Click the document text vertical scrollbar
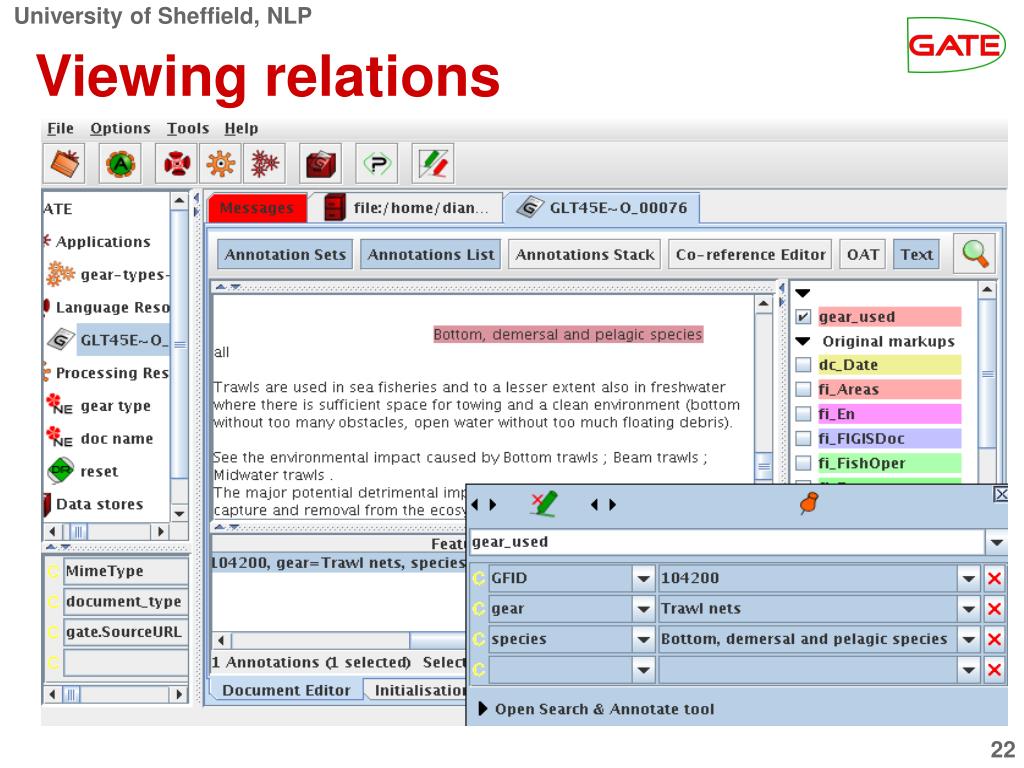 [x=763, y=389]
